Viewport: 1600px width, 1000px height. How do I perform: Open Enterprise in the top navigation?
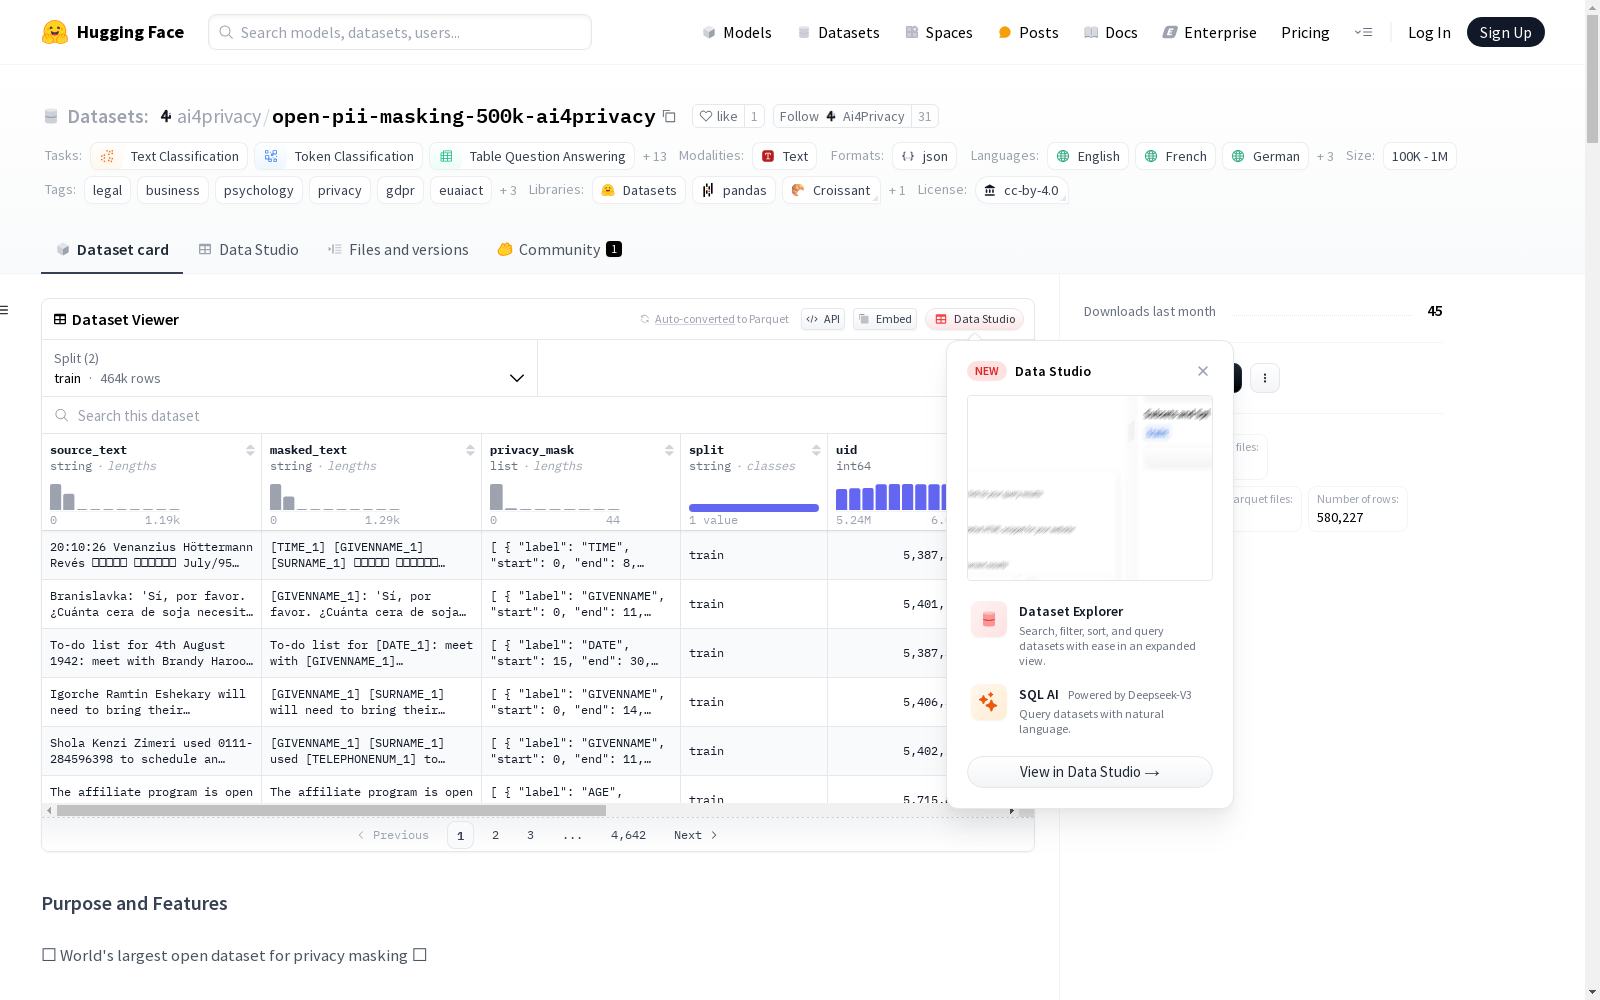click(1209, 33)
